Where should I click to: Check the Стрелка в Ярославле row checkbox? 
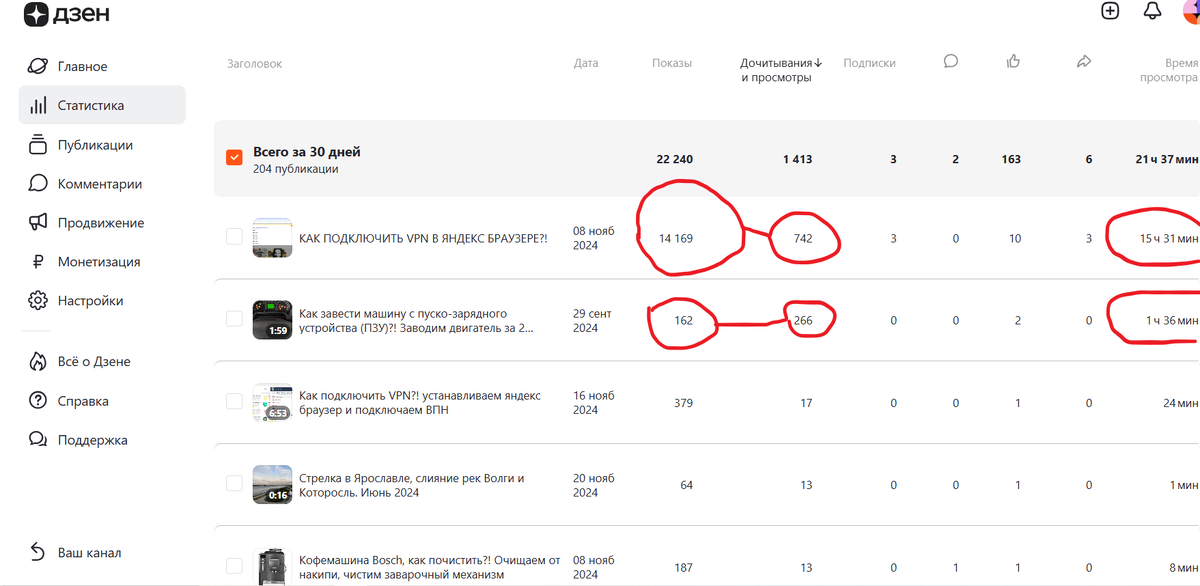pyautogui.click(x=234, y=484)
